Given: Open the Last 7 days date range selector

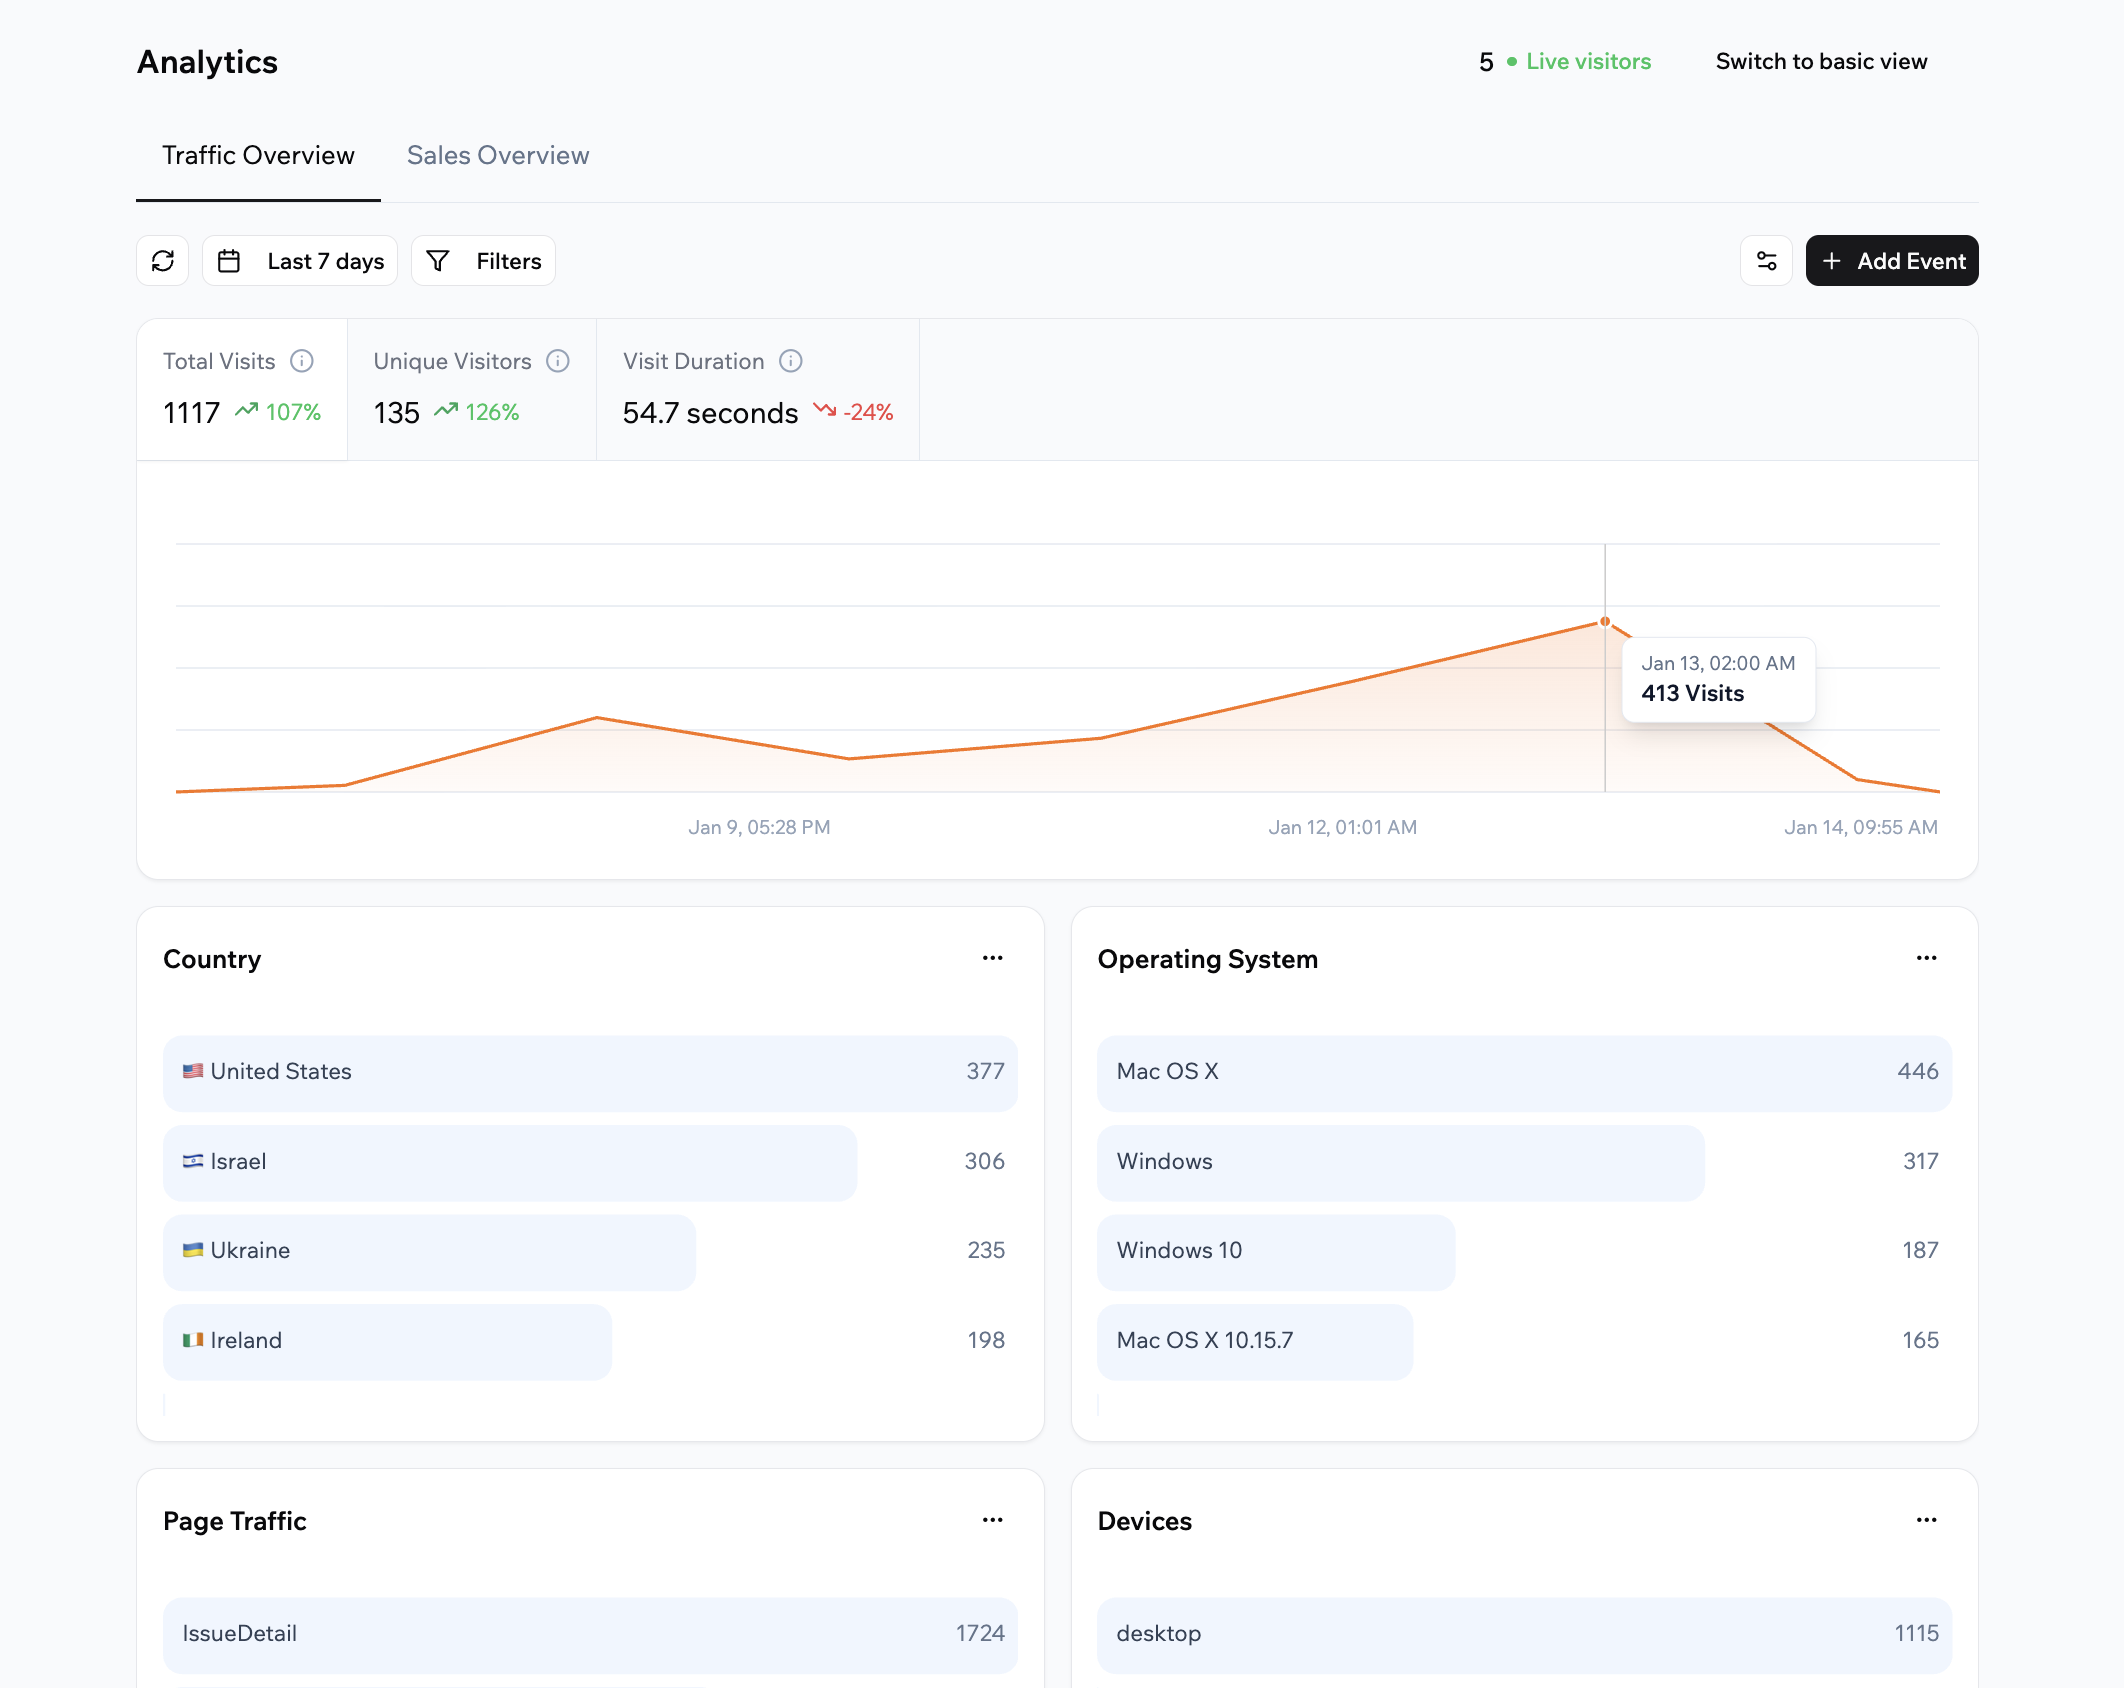Looking at the screenshot, I should (x=300, y=260).
